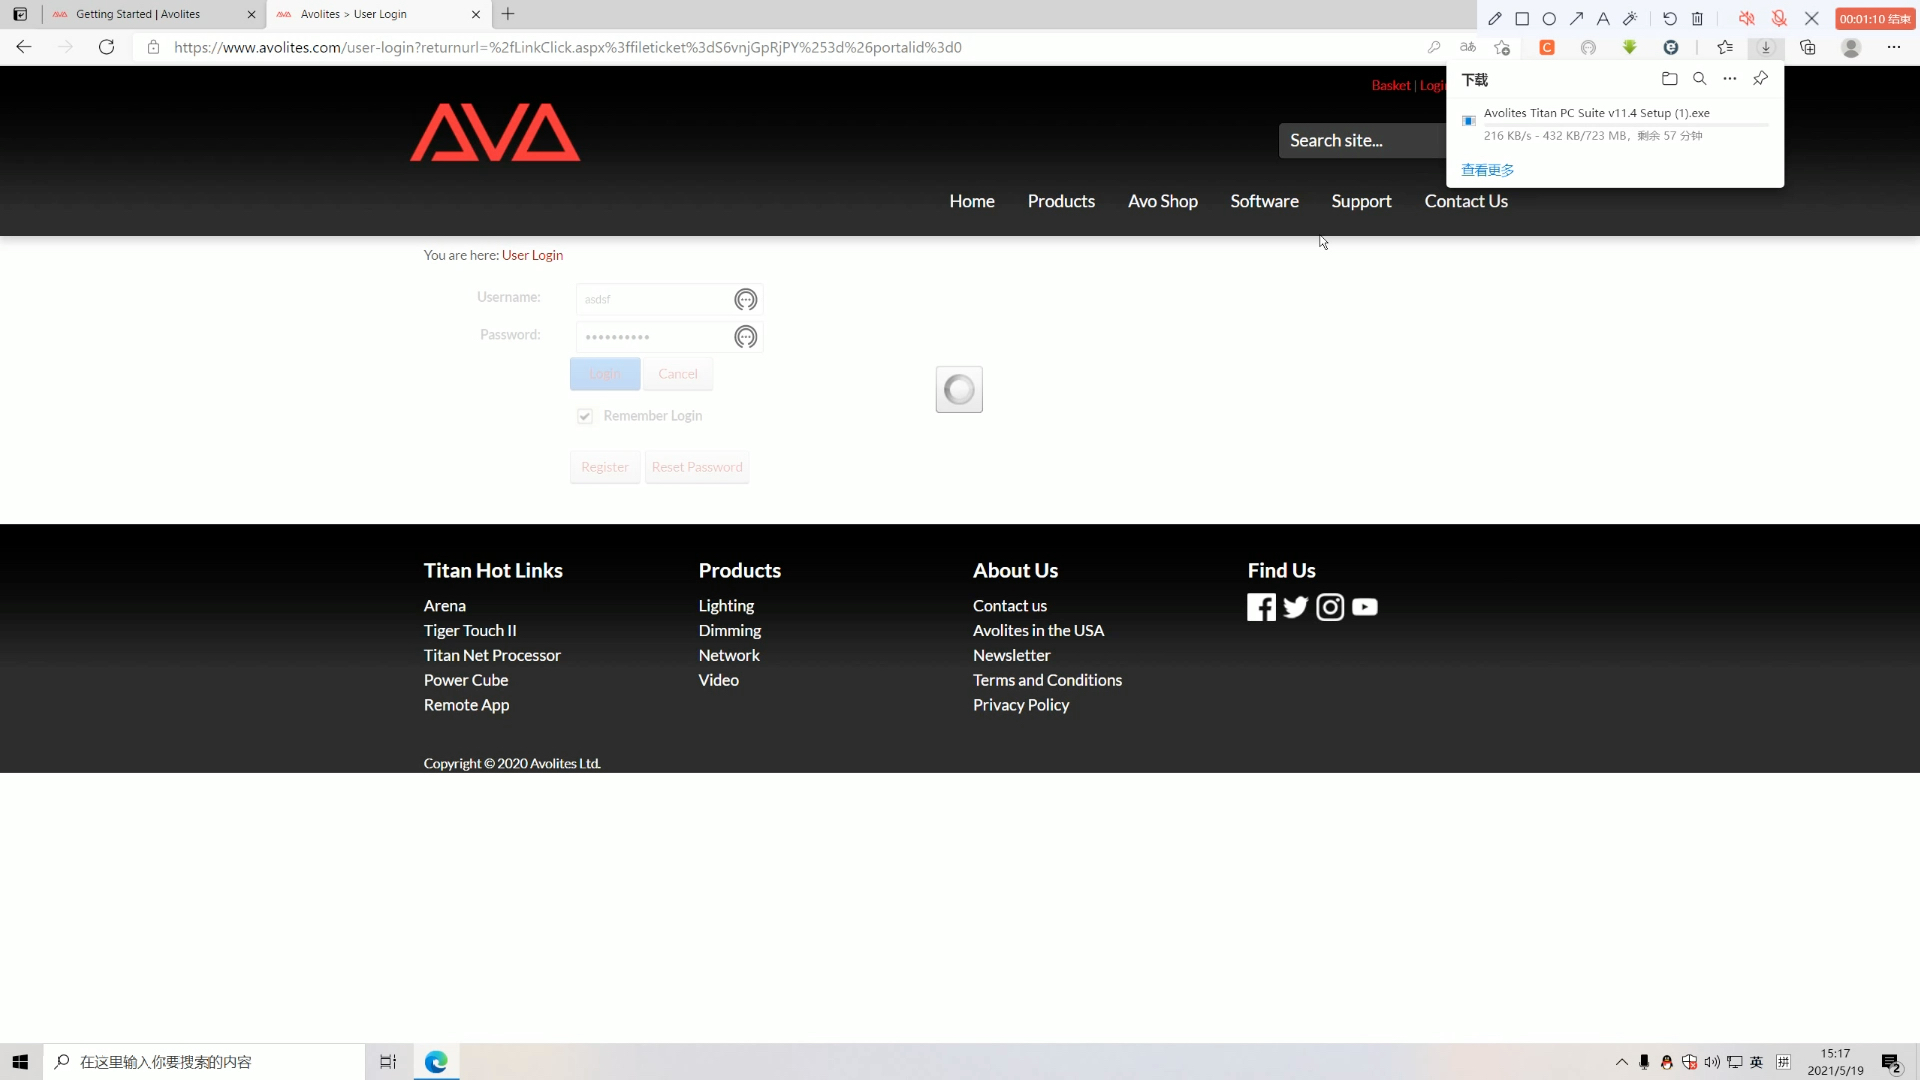Select the rectangle shape annotation tool
The image size is (1920, 1080).
(1522, 19)
